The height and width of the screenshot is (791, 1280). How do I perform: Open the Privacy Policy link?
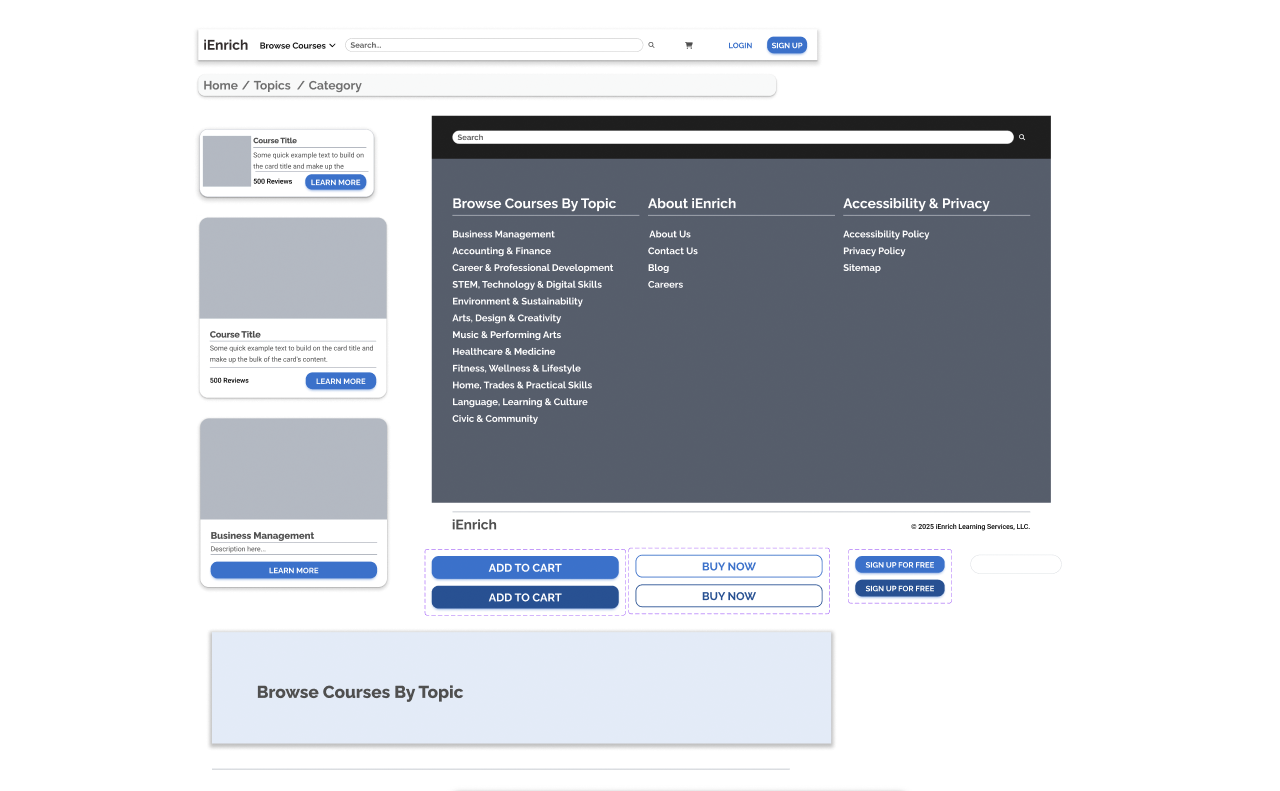(874, 251)
